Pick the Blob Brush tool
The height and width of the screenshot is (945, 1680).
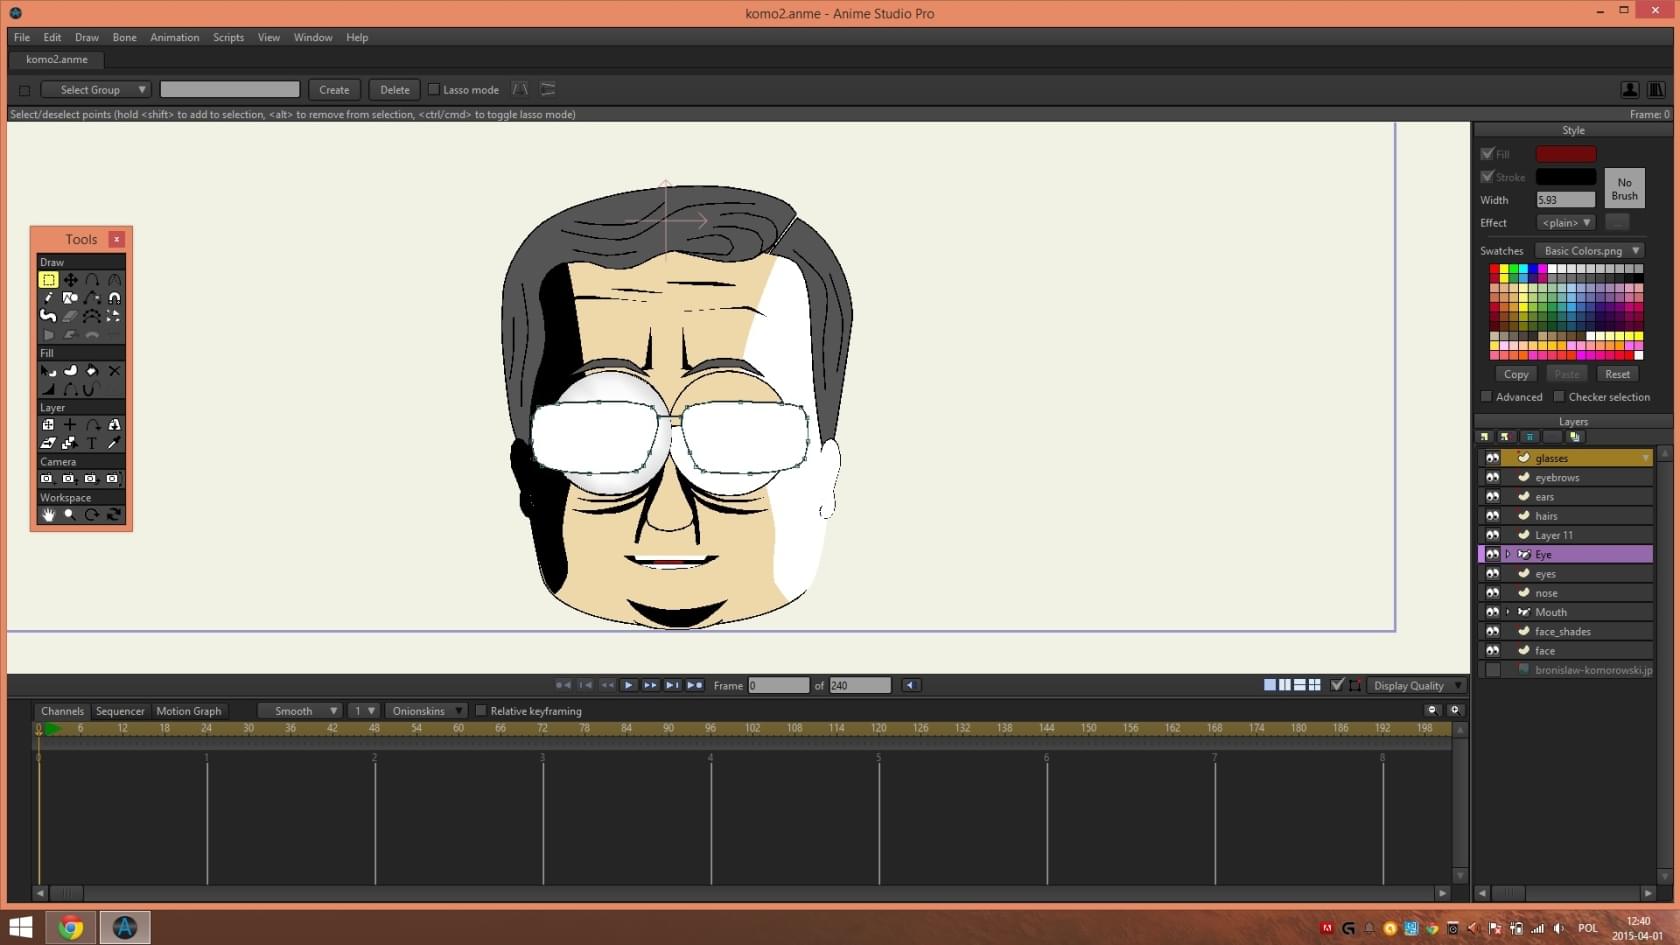[48, 316]
